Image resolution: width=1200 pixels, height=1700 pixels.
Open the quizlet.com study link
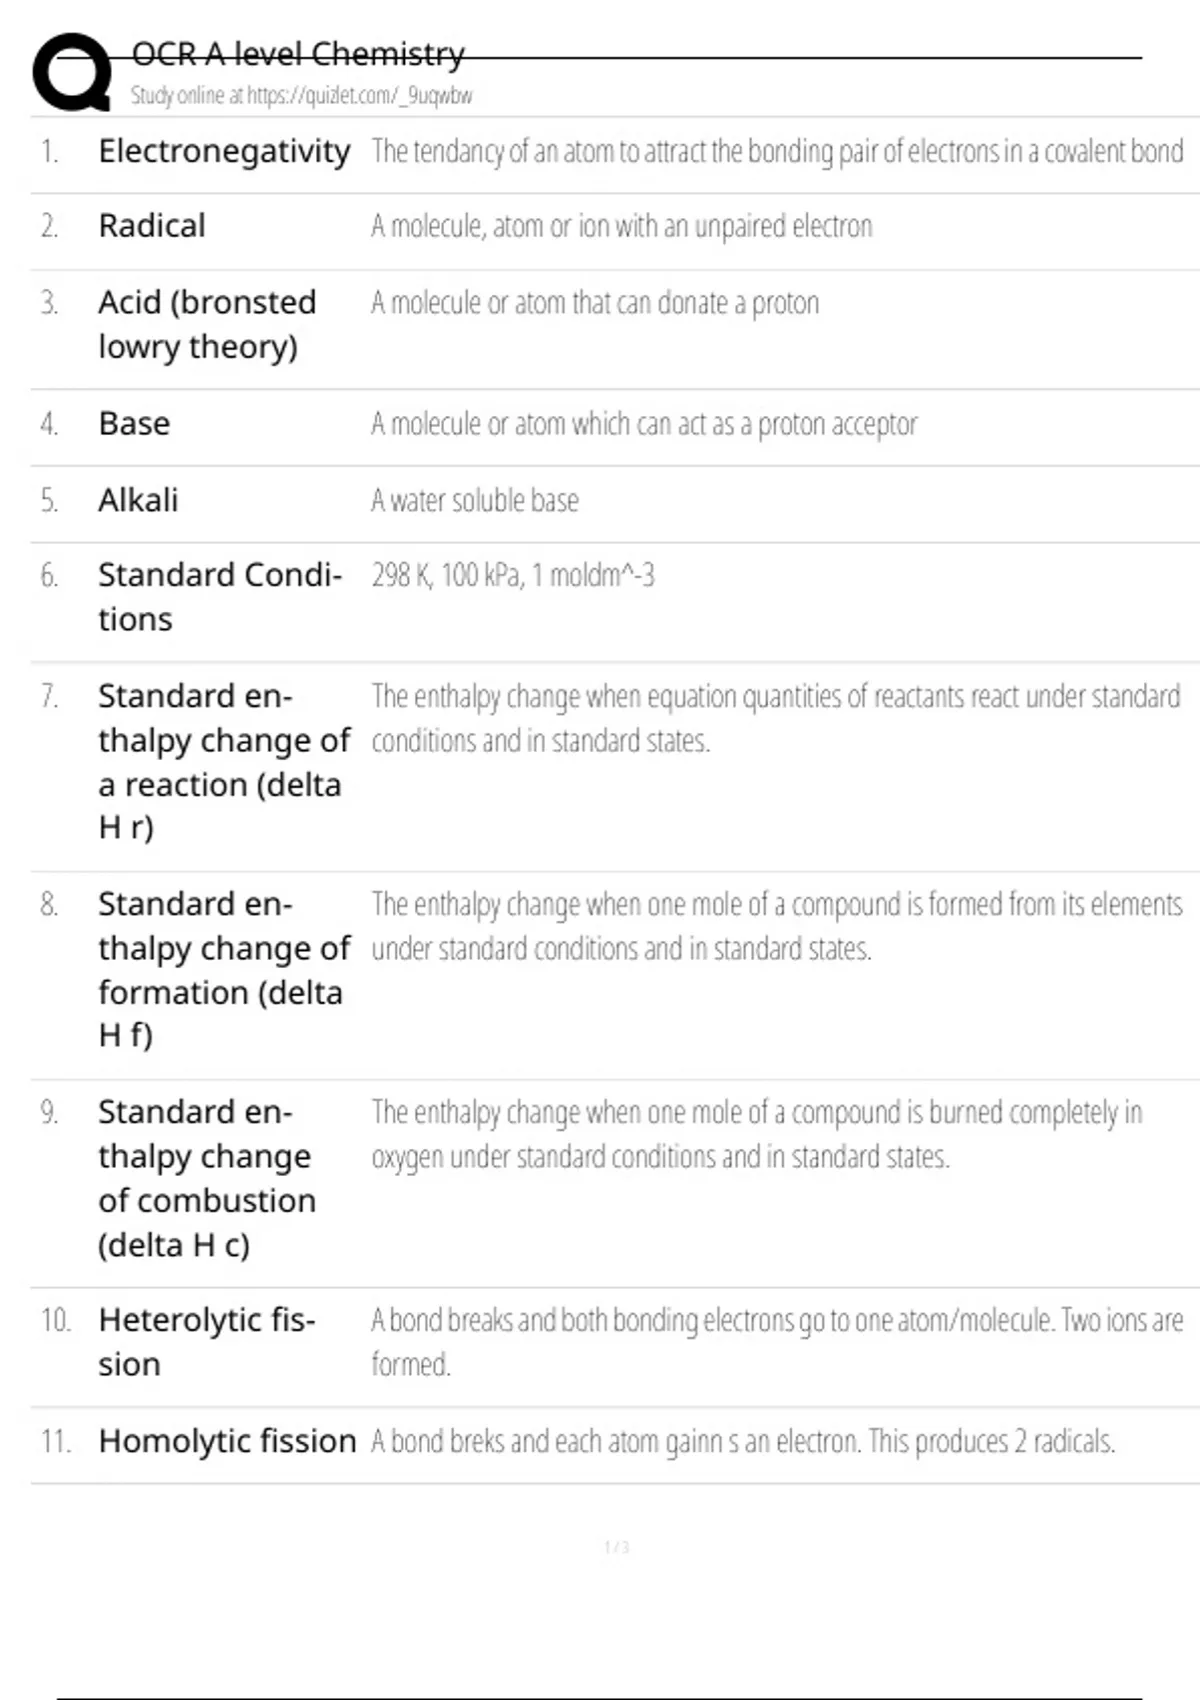tap(301, 96)
